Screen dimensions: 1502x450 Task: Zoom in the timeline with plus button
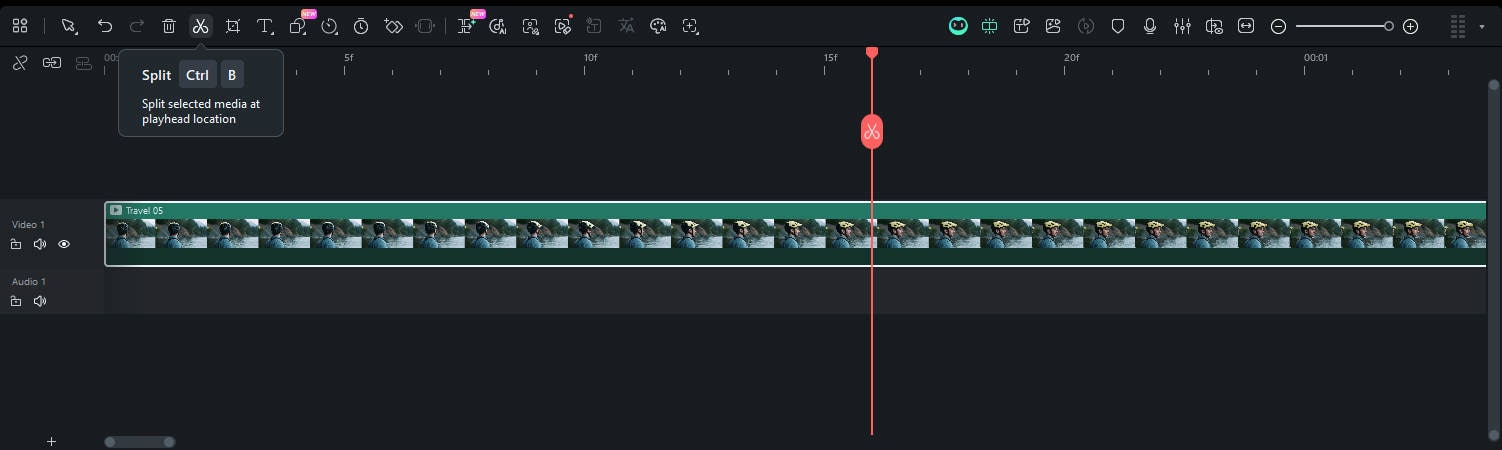click(x=1410, y=27)
